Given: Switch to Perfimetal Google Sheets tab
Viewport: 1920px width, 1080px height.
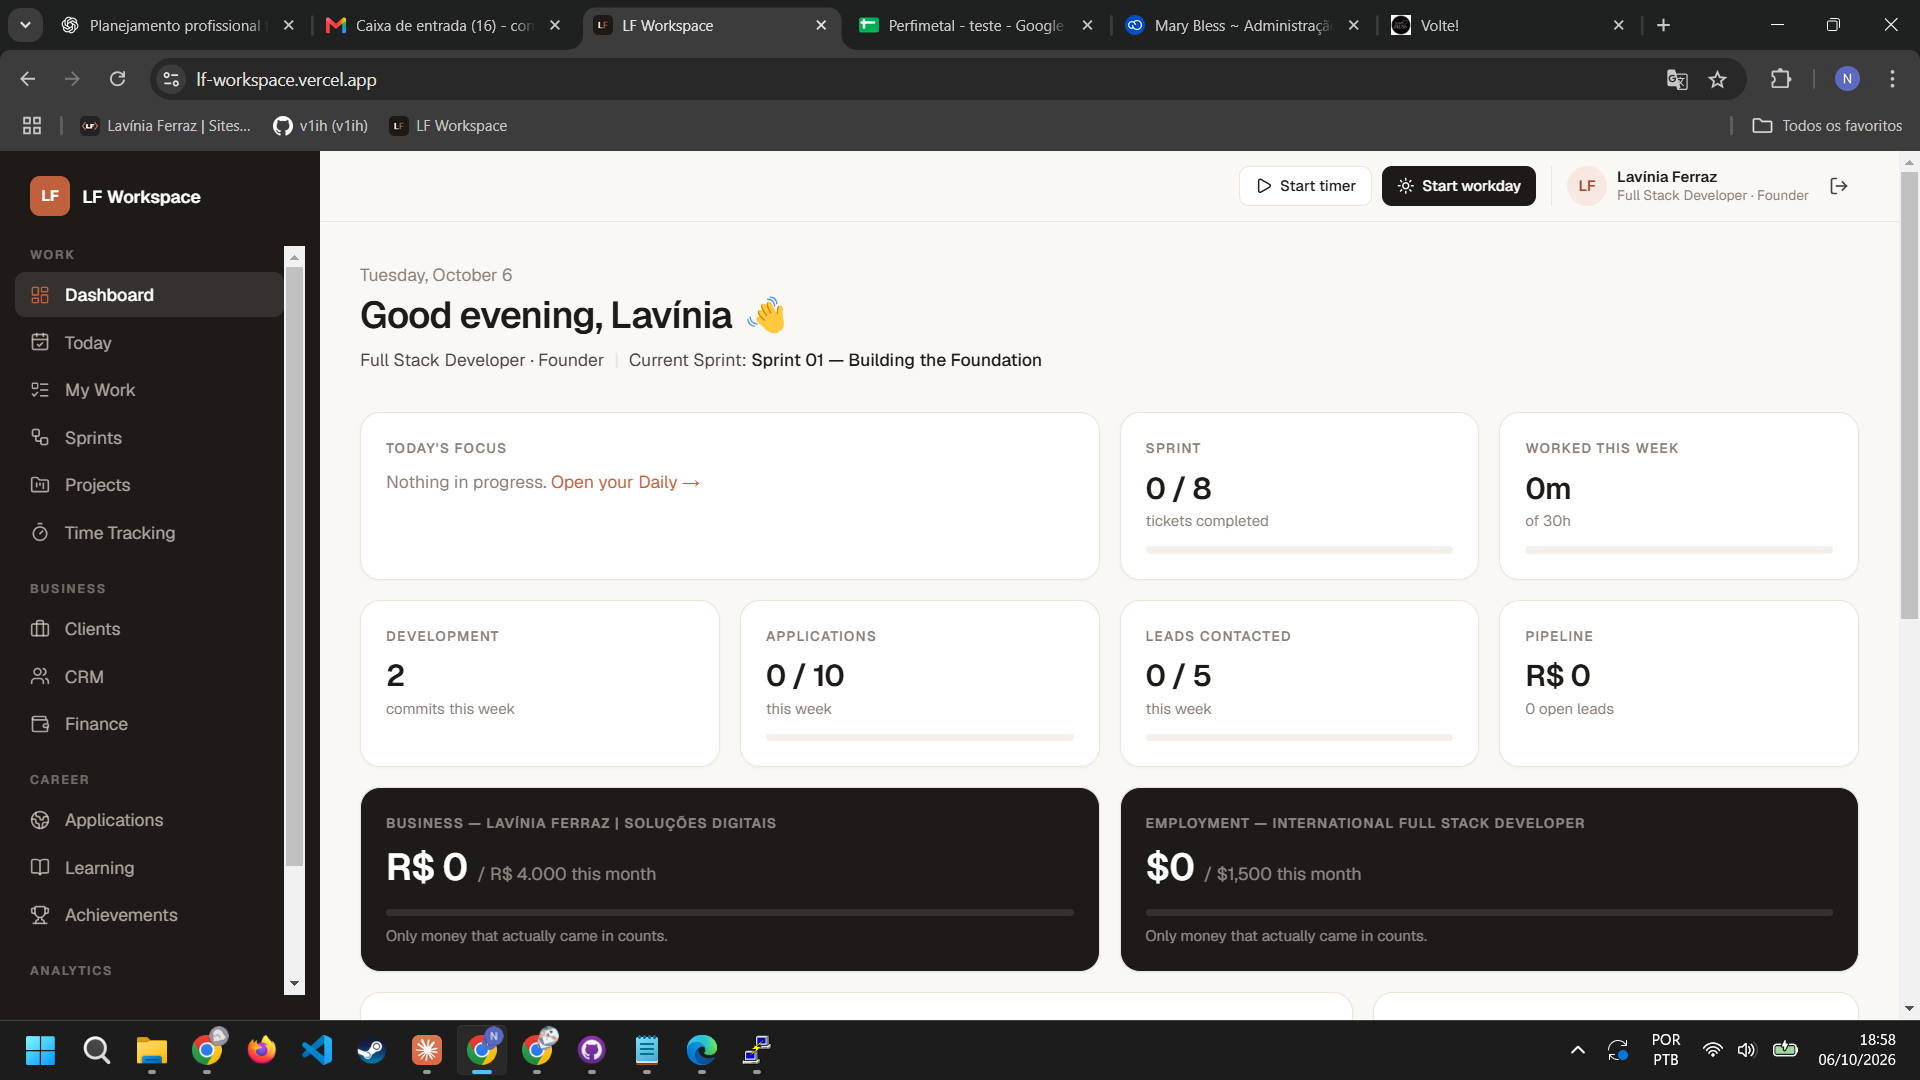Looking at the screenshot, I should pos(976,25).
